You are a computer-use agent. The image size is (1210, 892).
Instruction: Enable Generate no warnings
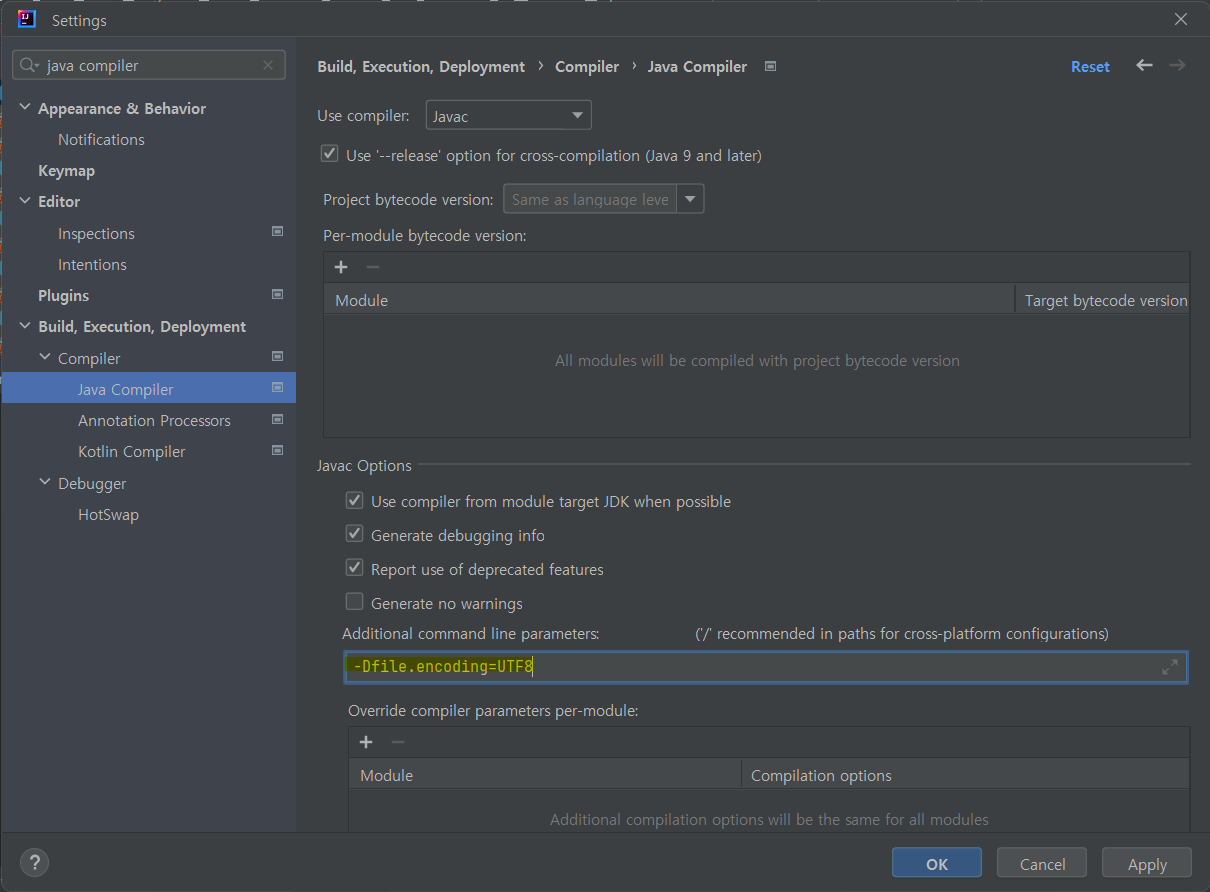click(x=354, y=603)
